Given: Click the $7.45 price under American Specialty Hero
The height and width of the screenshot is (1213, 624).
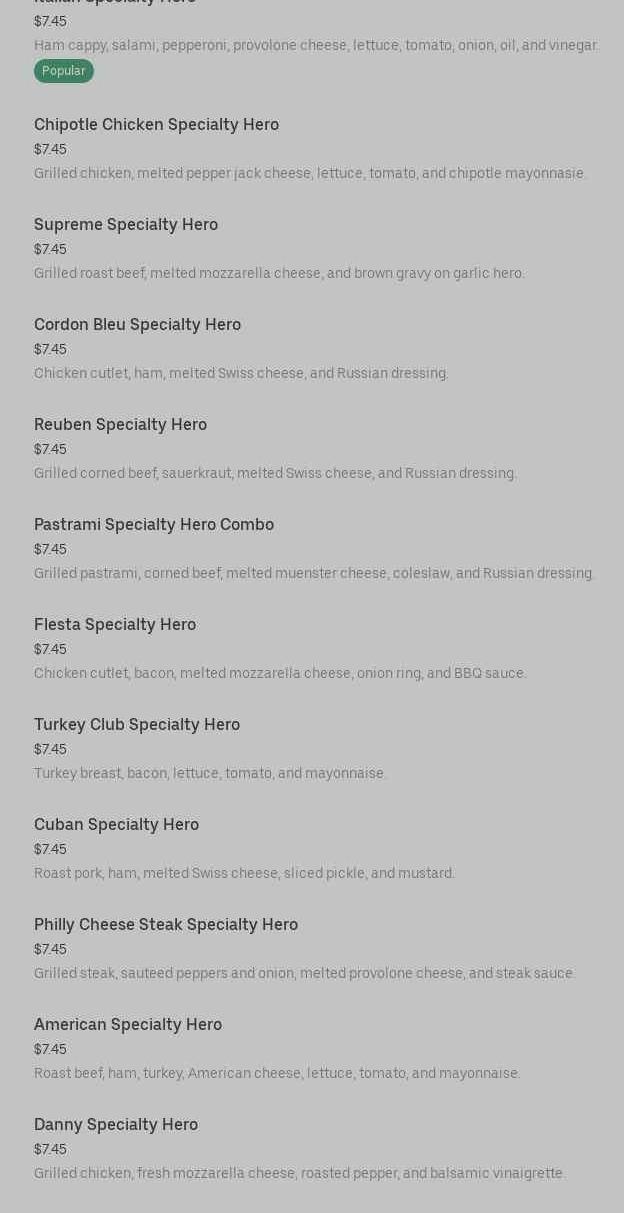Looking at the screenshot, I should coord(50,1049).
